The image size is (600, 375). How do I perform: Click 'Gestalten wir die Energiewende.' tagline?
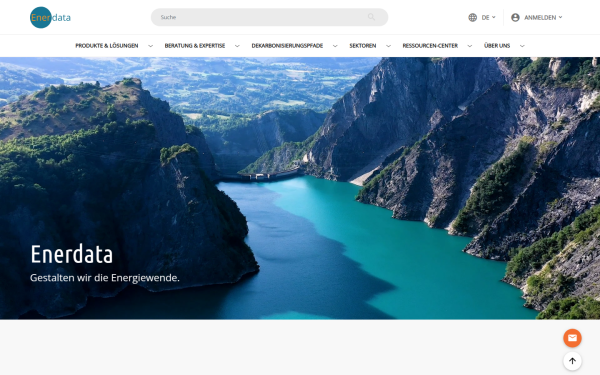(104, 278)
